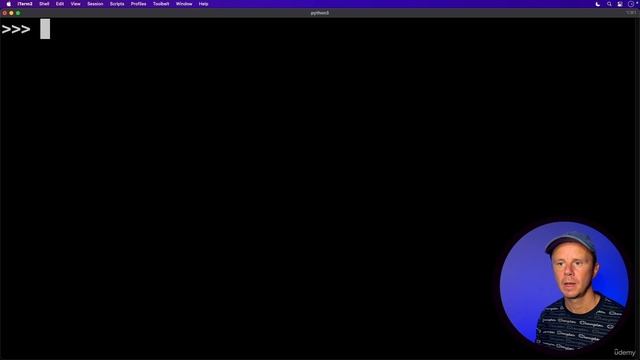The image size is (640, 360).
Task: Click the terminal cursor block
Action: pyautogui.click(x=45, y=29)
